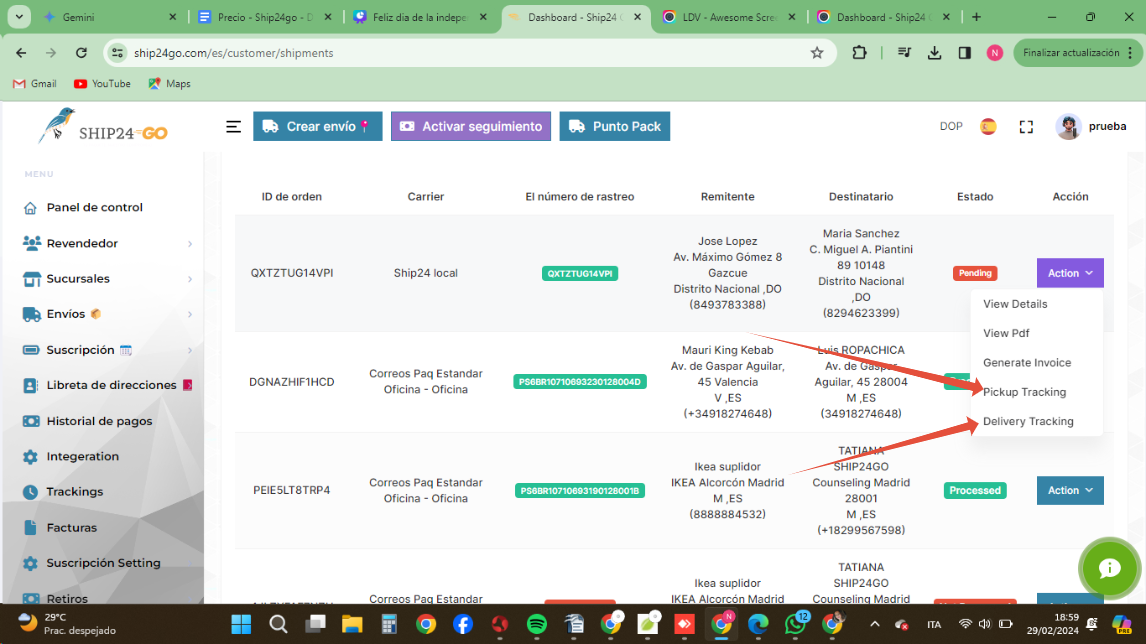Go to Panel de control

tap(94, 208)
